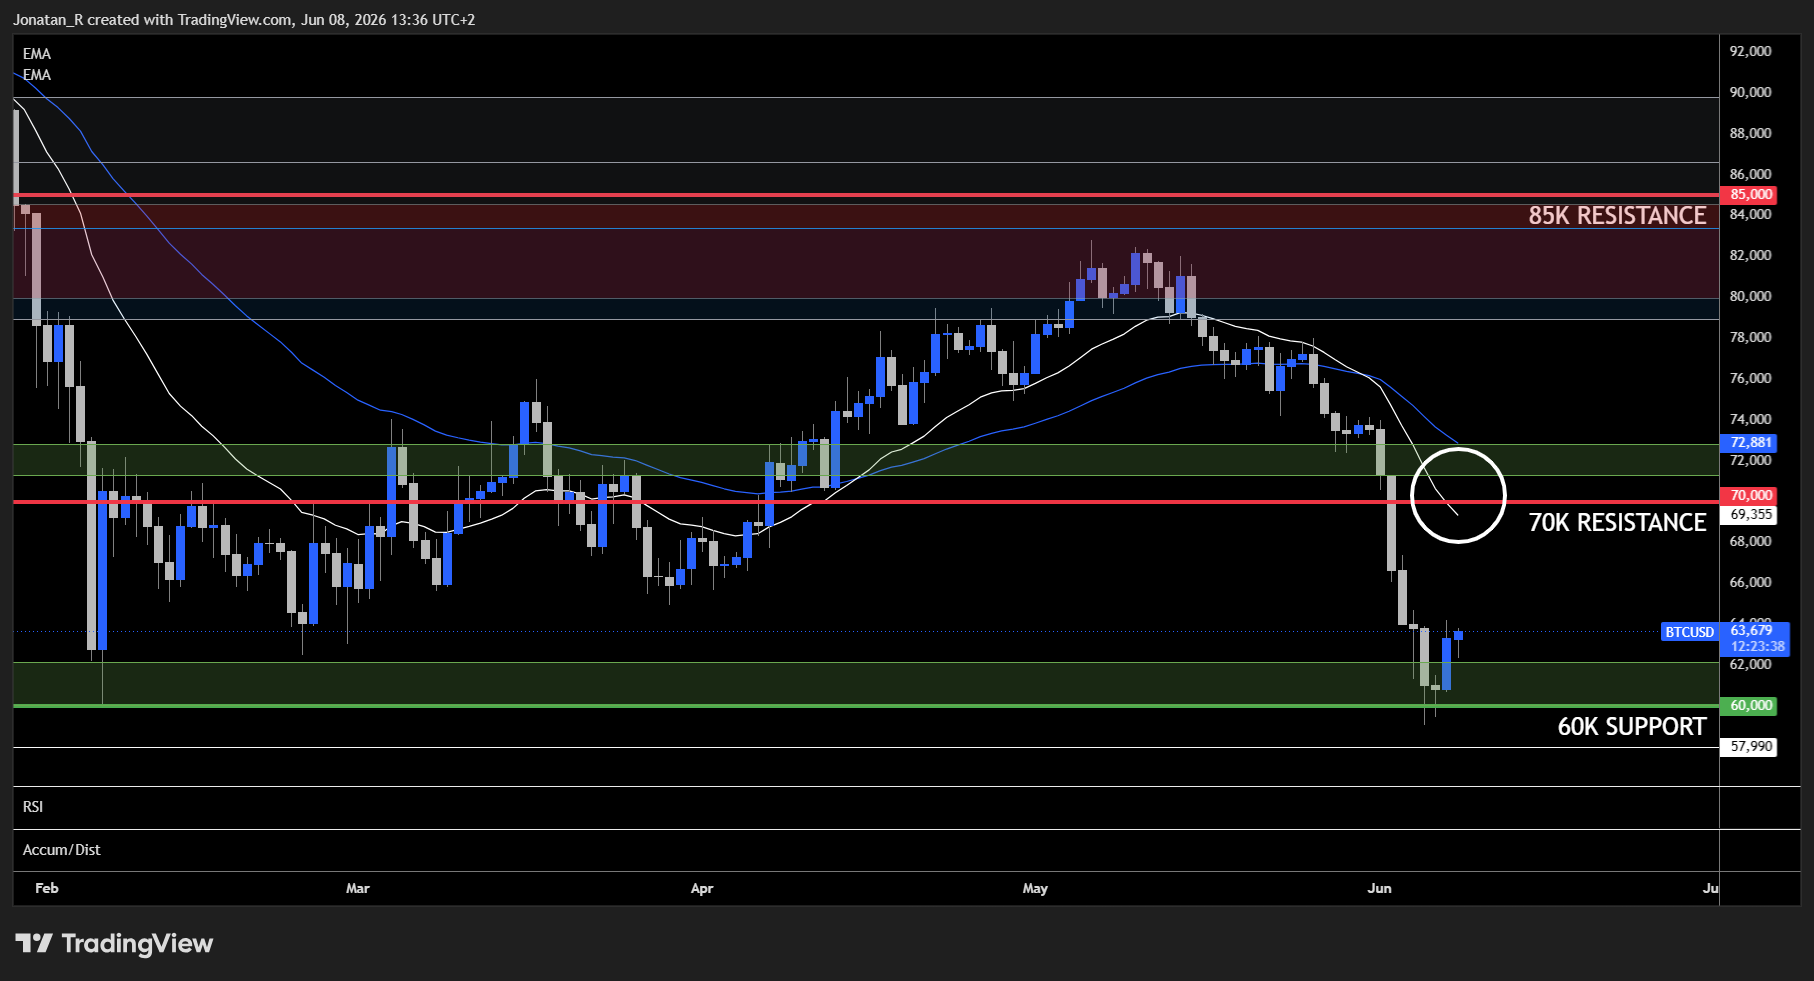Click the Mar label on the time axis
This screenshot has height=981, width=1814.
point(358,888)
